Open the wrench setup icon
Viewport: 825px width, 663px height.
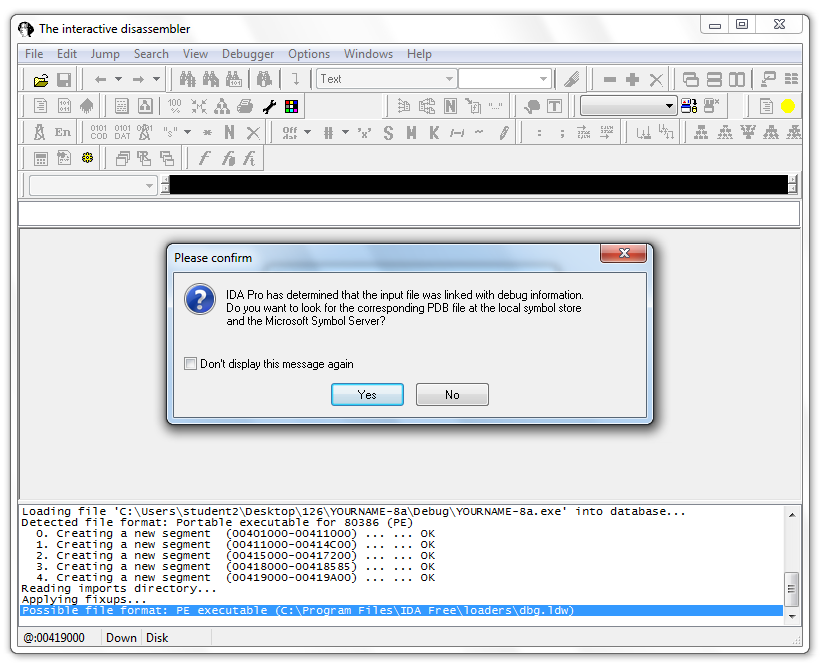[269, 107]
